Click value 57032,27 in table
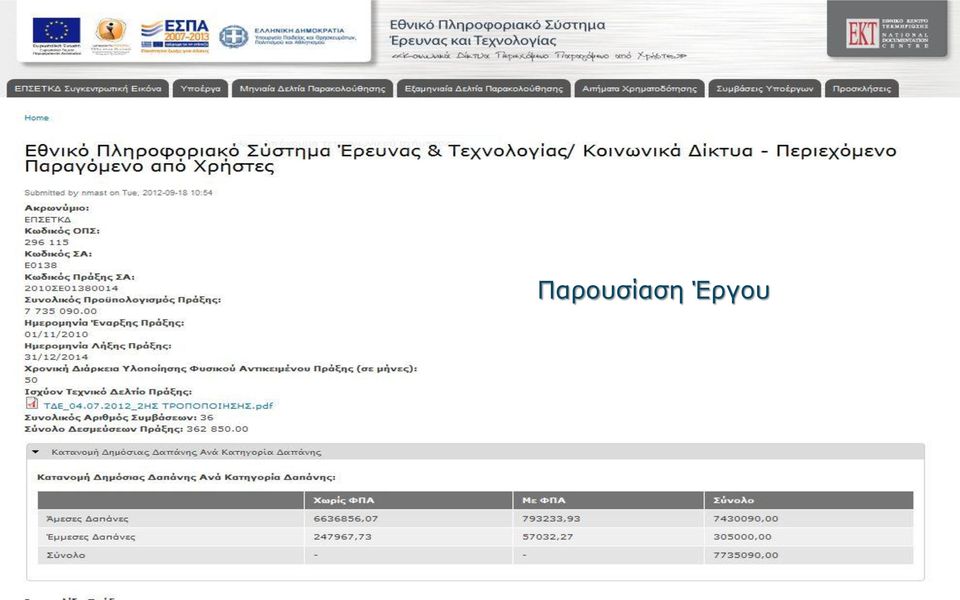The height and width of the screenshot is (600, 960). [x=547, y=537]
